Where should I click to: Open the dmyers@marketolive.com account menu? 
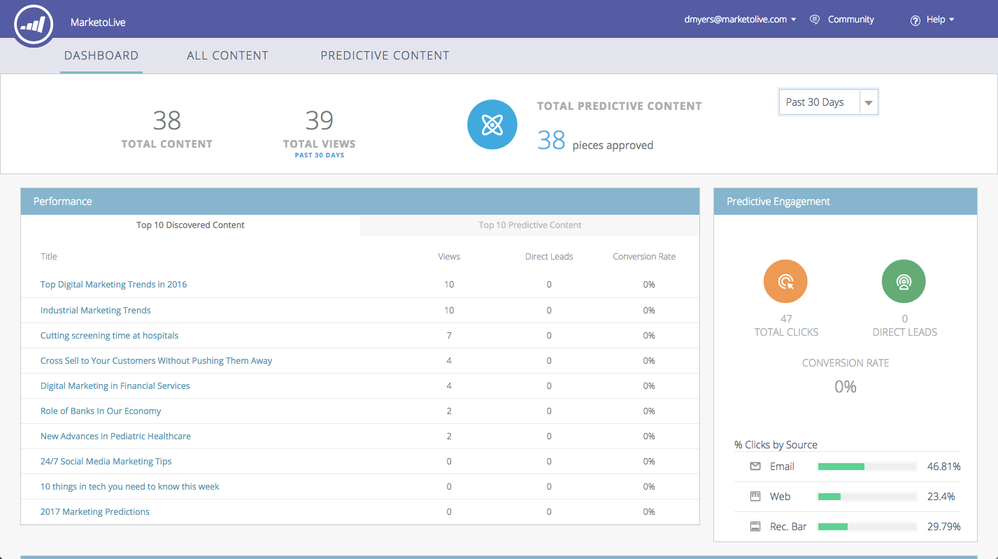tap(740, 20)
